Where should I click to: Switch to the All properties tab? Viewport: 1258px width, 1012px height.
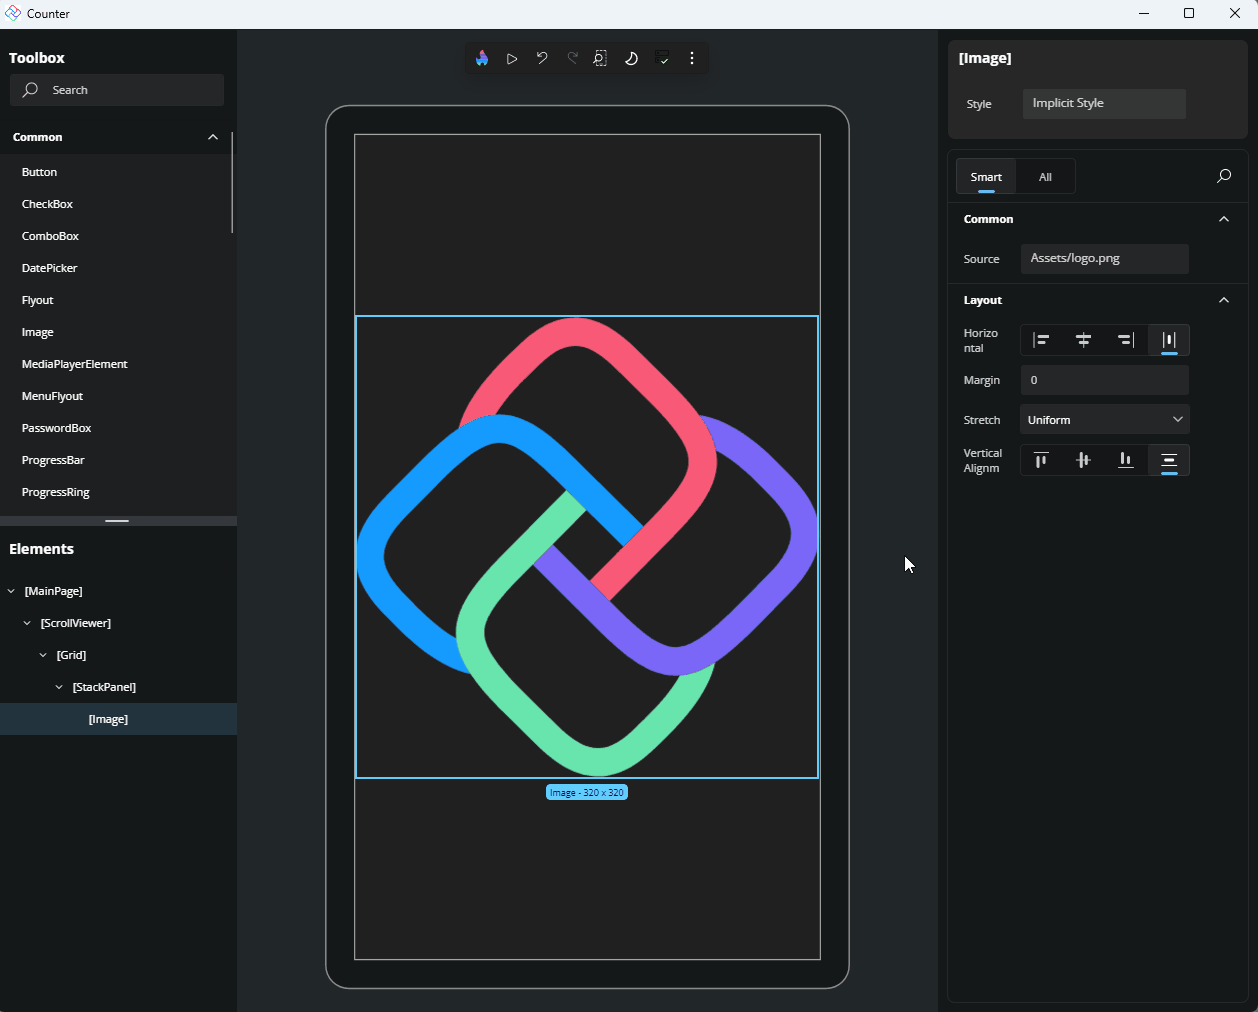coord(1045,177)
